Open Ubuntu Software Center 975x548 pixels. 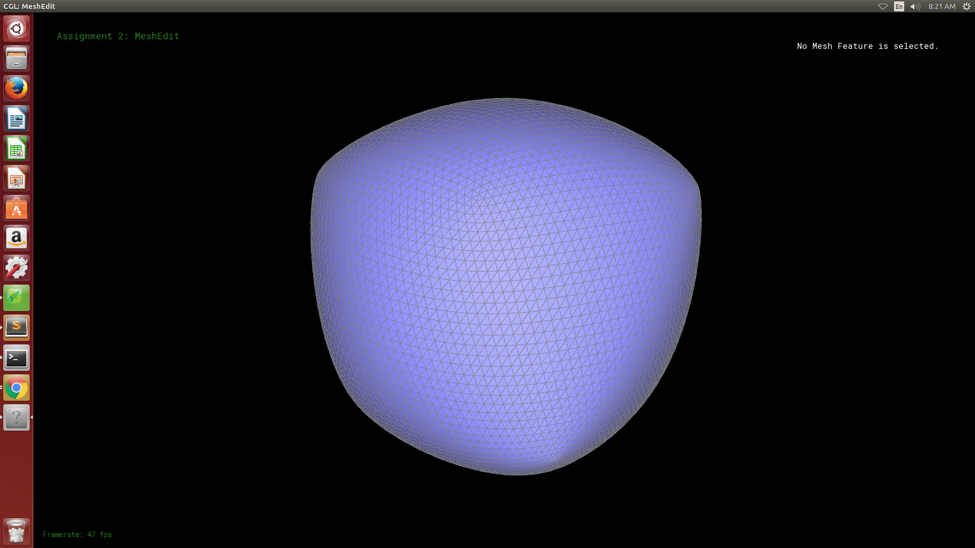point(16,208)
